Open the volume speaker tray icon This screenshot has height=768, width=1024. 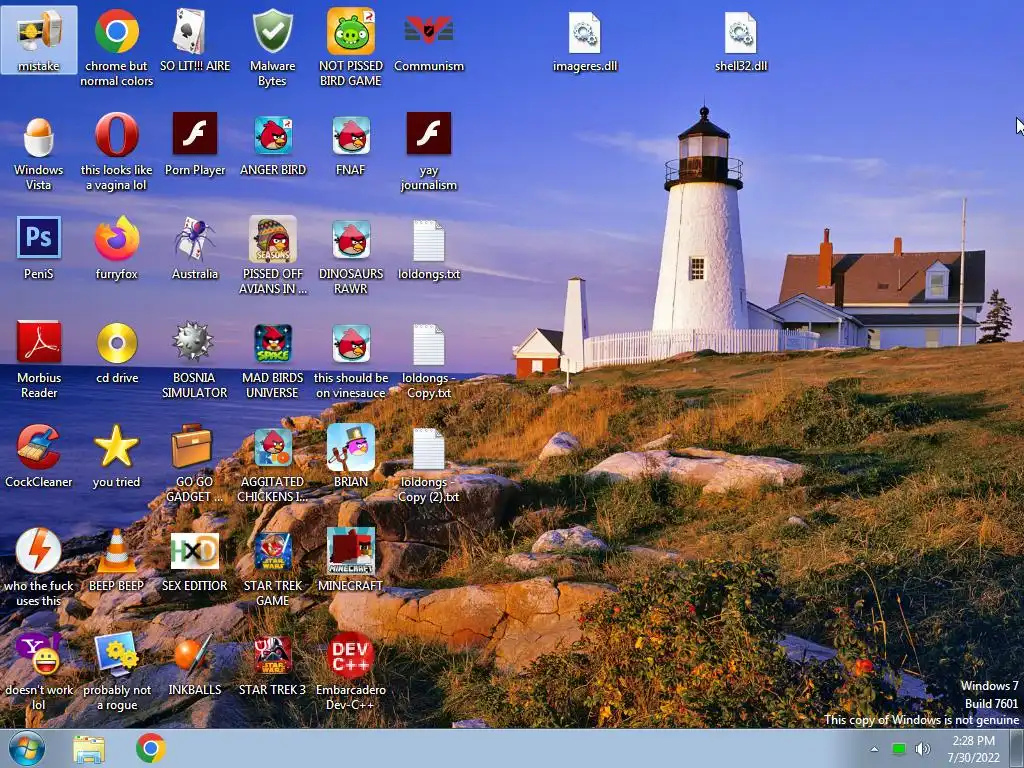tap(922, 749)
